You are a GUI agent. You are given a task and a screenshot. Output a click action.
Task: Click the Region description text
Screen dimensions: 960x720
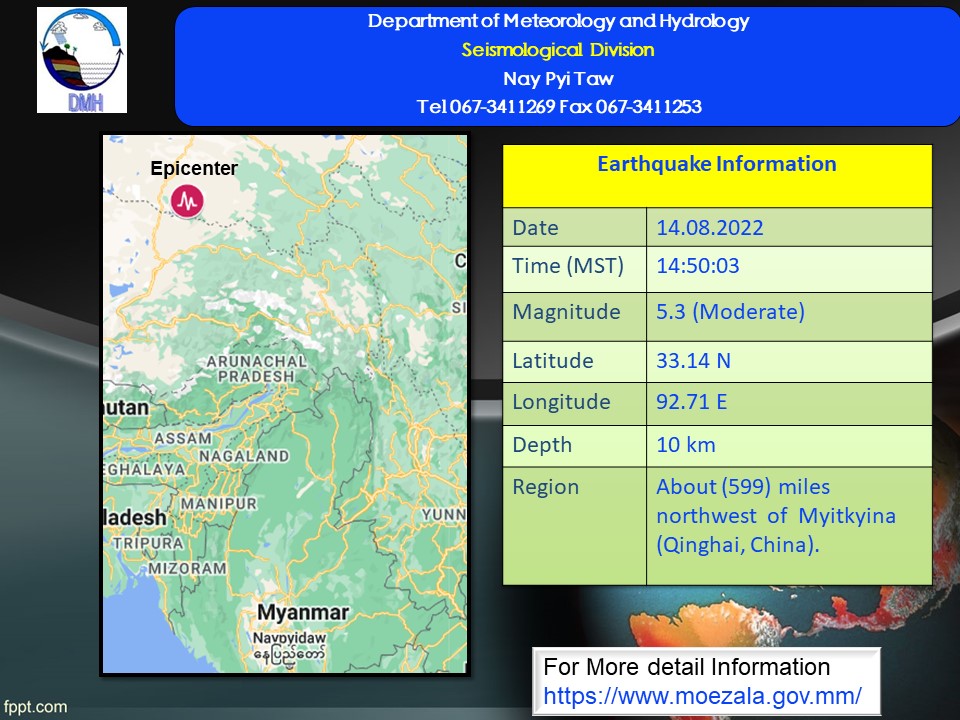(776, 516)
